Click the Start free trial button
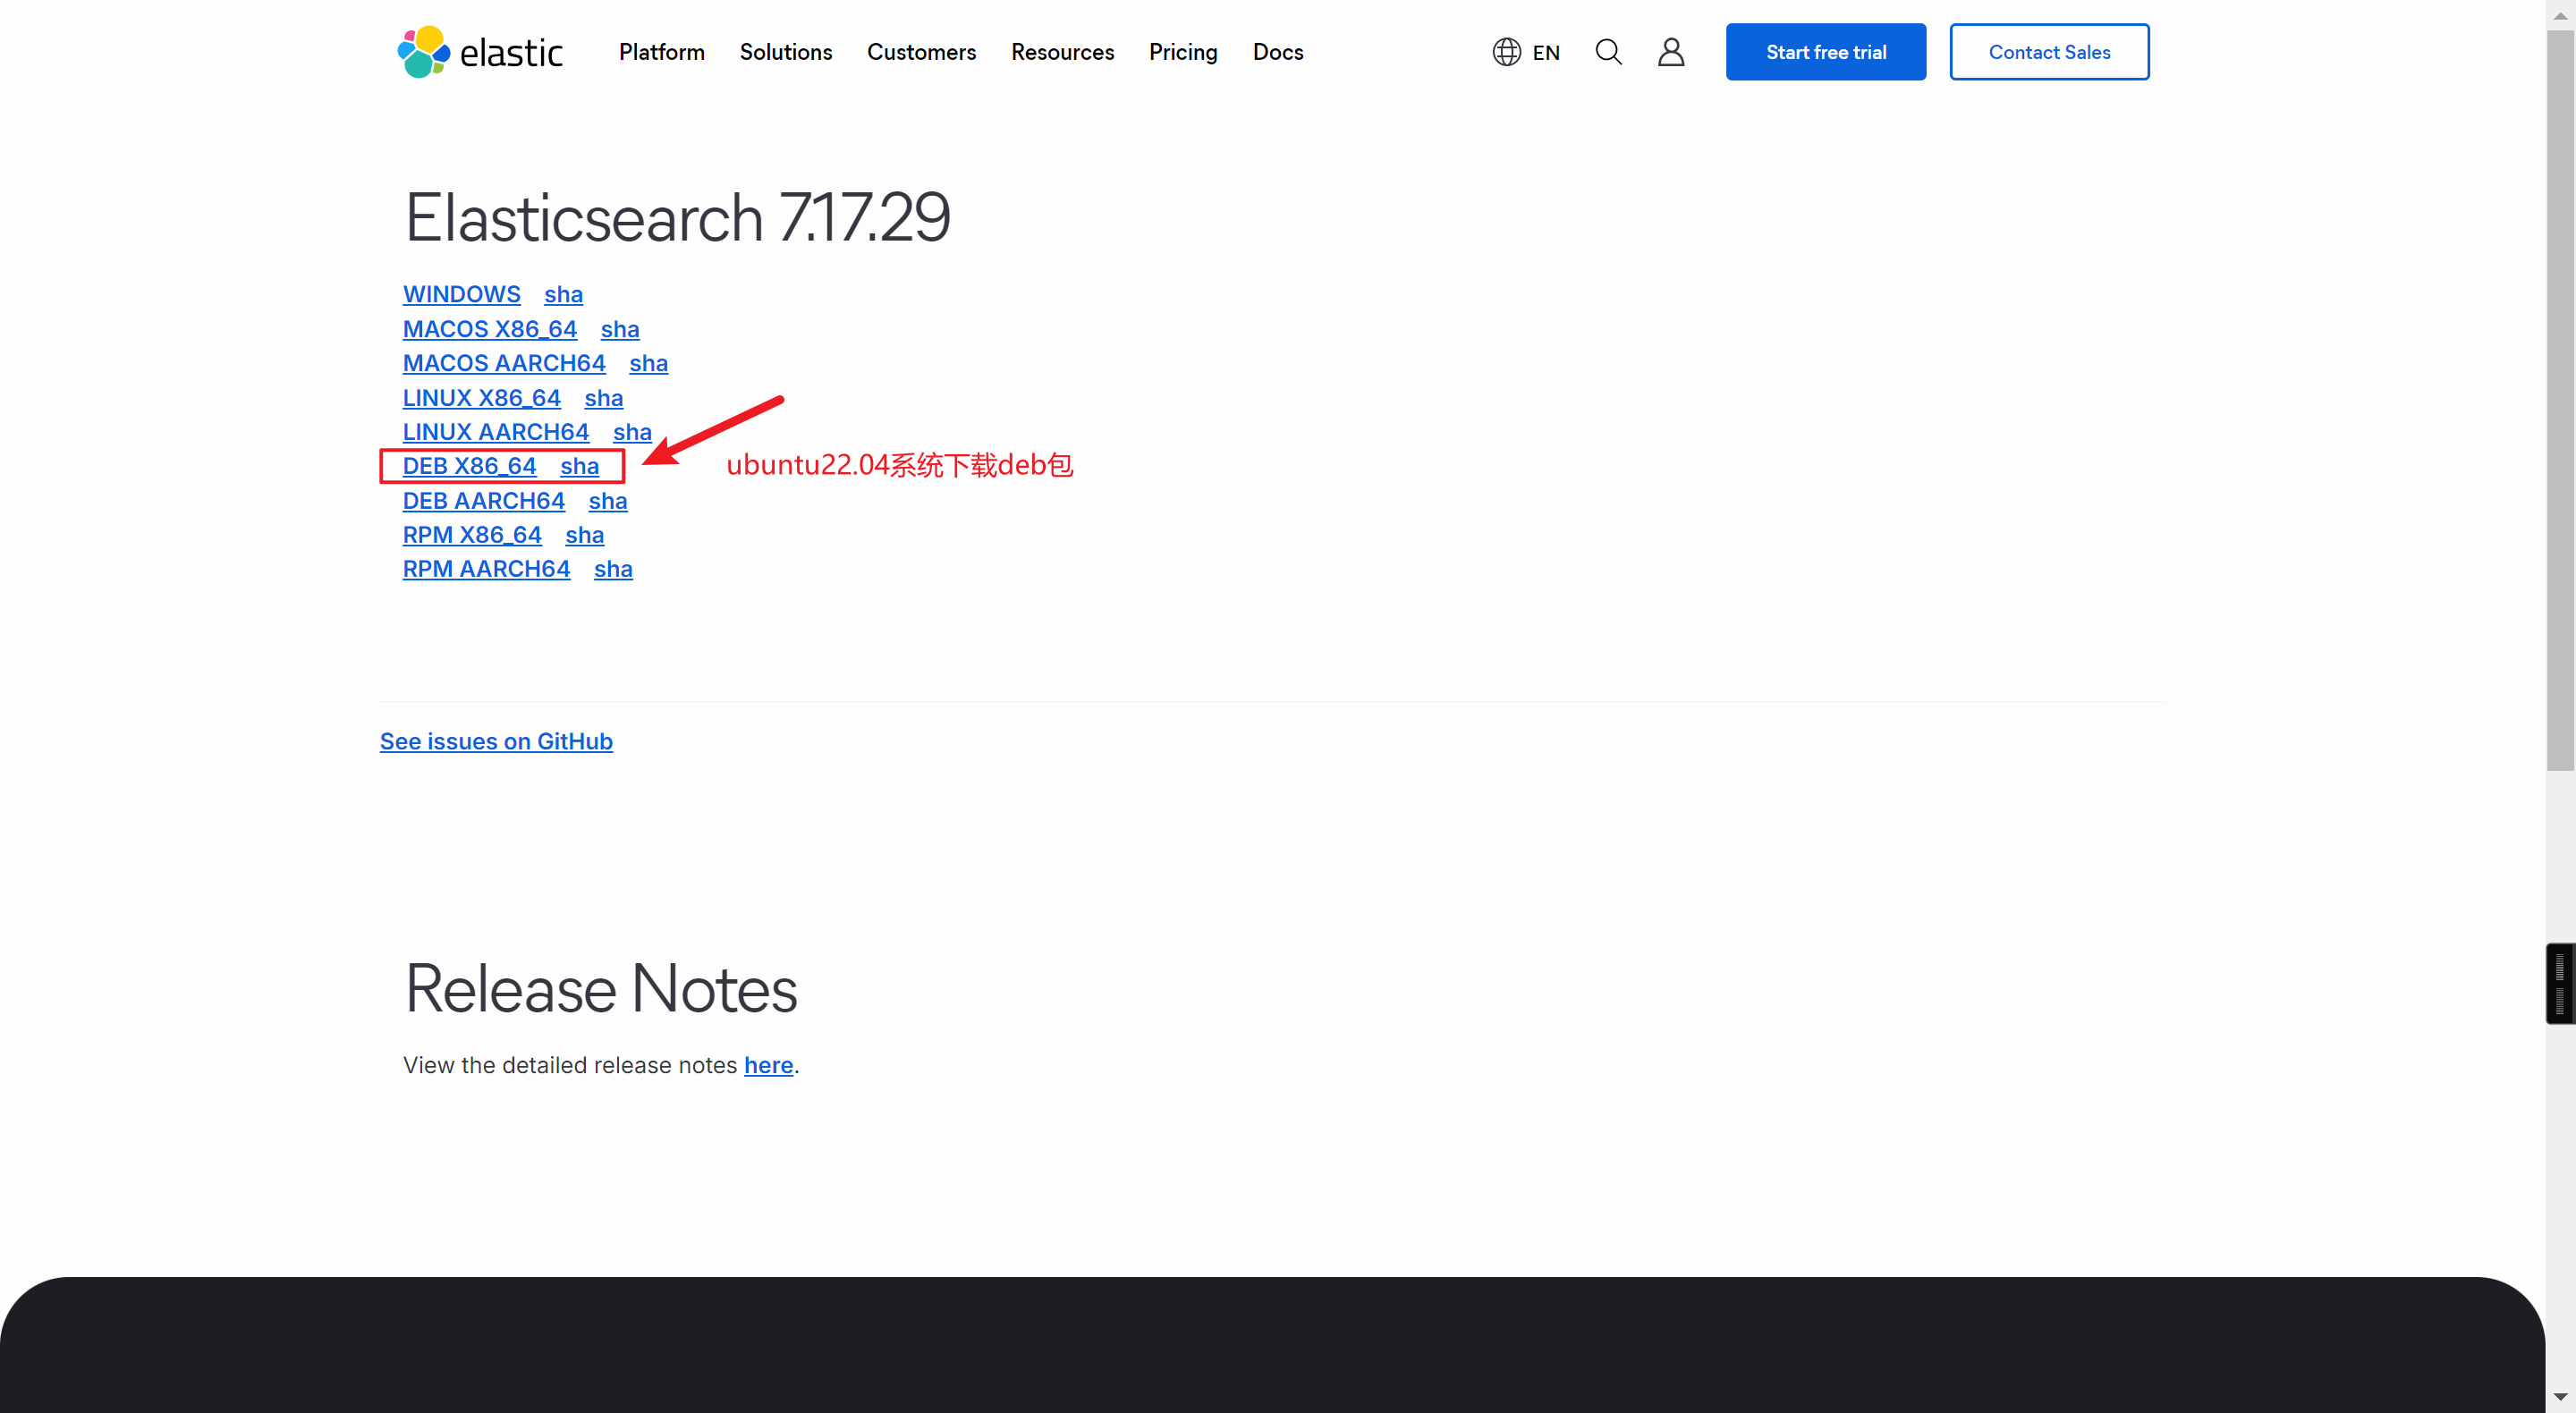The width and height of the screenshot is (2576, 1413). click(x=1825, y=52)
